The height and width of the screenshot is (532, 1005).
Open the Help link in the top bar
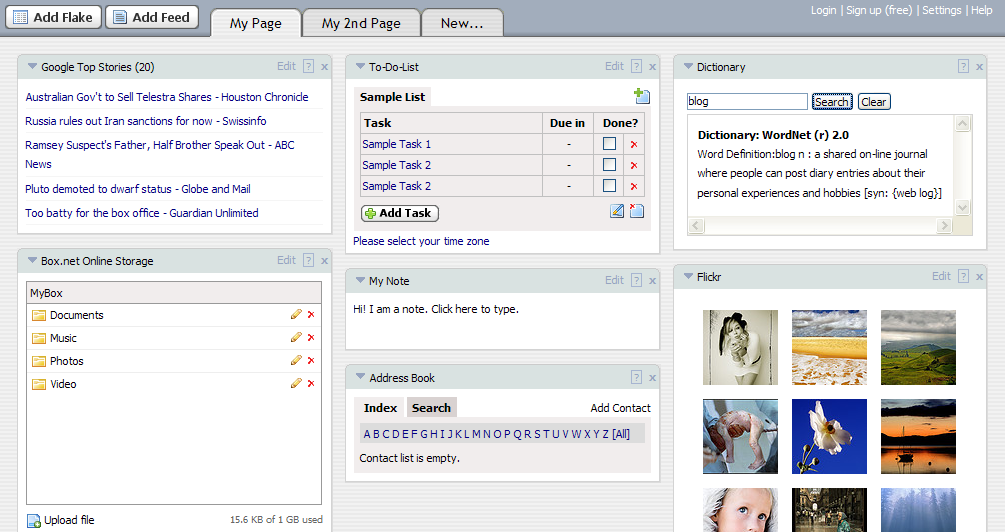981,10
